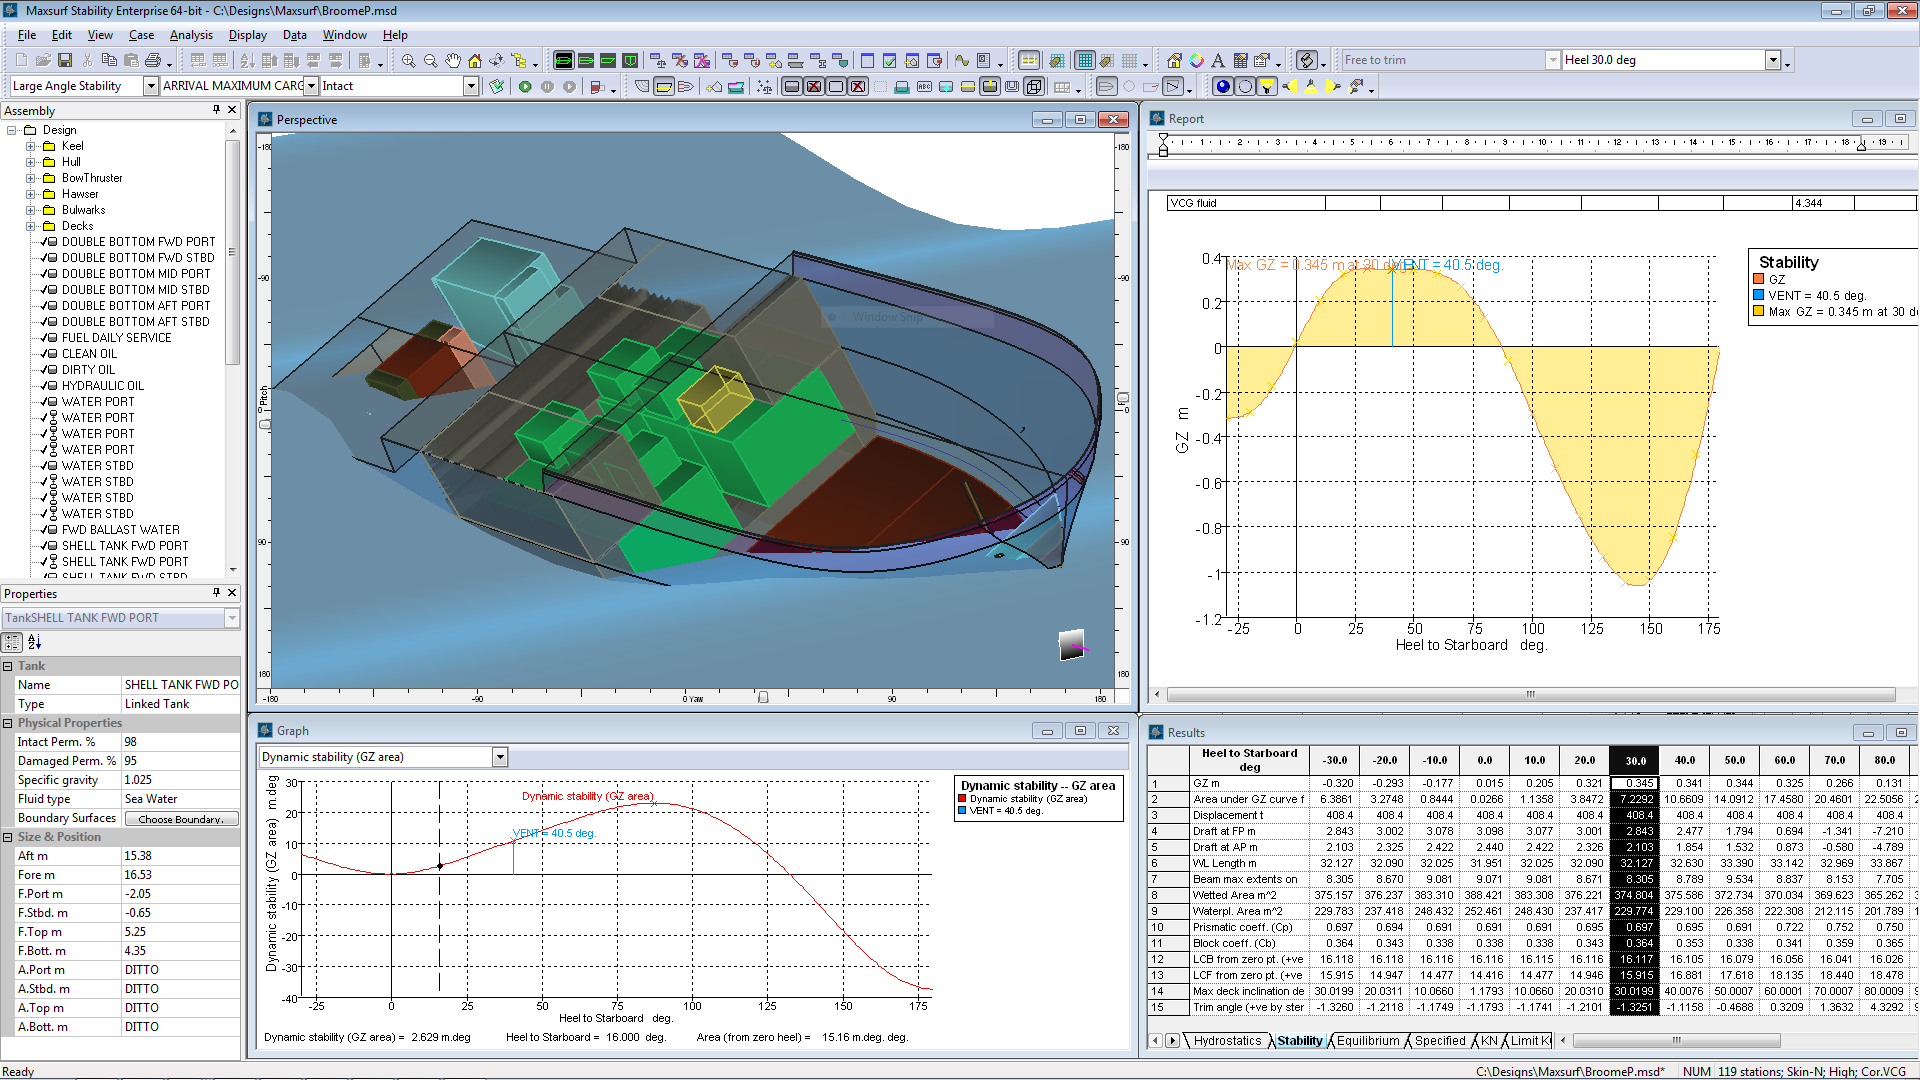Open the Case menu
Image resolution: width=1920 pixels, height=1080 pixels.
(x=141, y=35)
